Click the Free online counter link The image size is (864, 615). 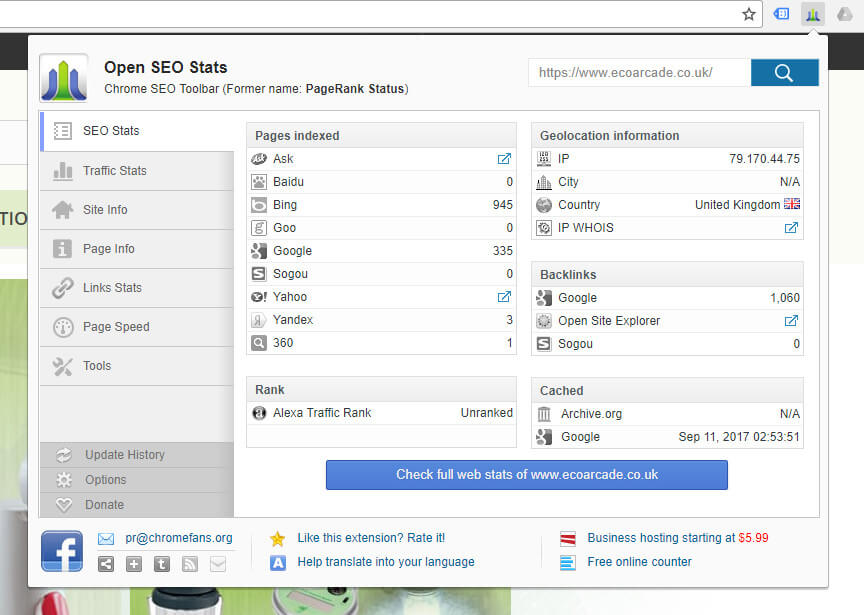(639, 562)
